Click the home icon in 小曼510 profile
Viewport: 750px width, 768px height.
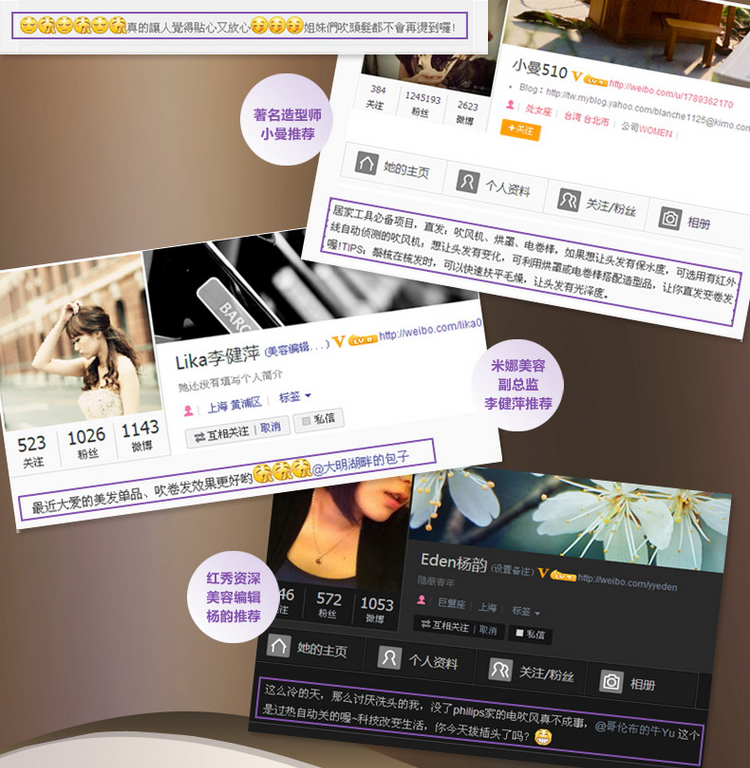[366, 163]
